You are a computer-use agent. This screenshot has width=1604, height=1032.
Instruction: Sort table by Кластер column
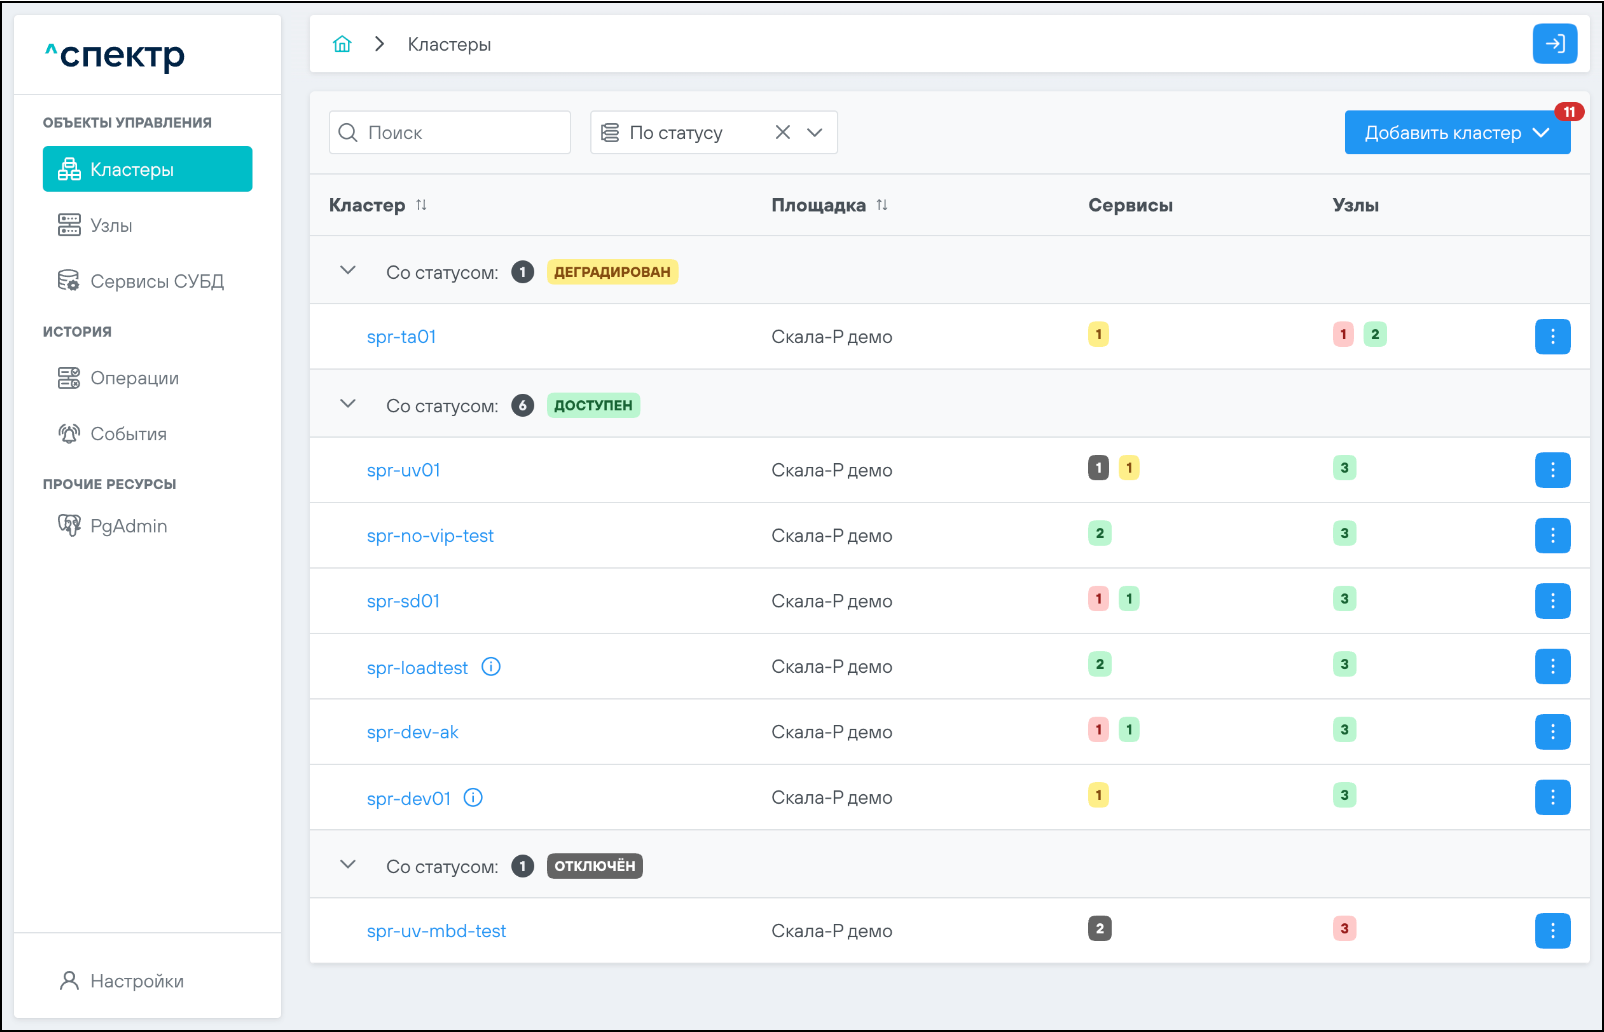tap(421, 205)
